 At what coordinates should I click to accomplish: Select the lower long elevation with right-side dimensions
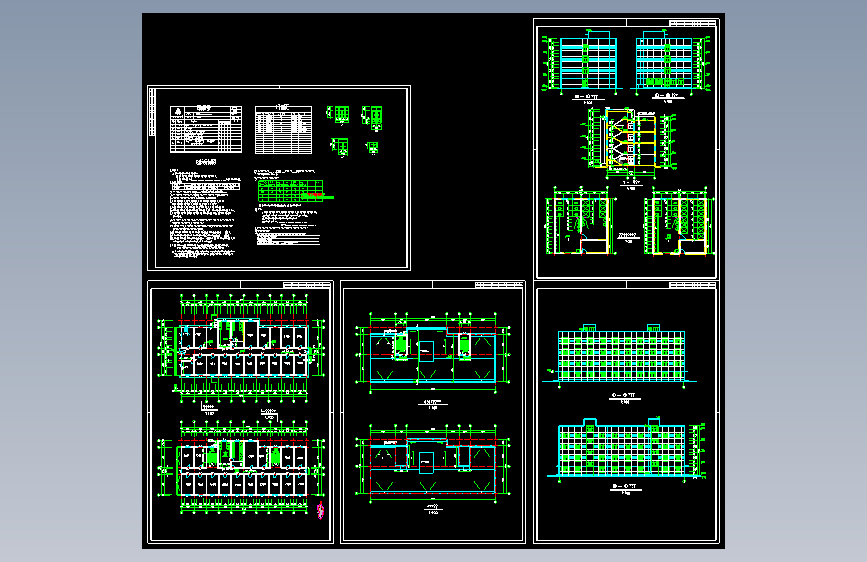pyautogui.click(x=626, y=448)
